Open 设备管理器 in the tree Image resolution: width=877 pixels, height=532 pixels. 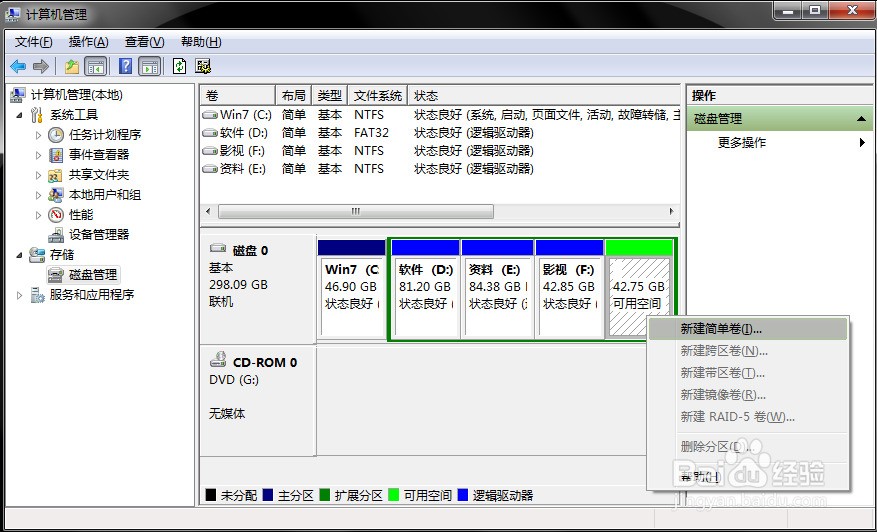point(98,234)
